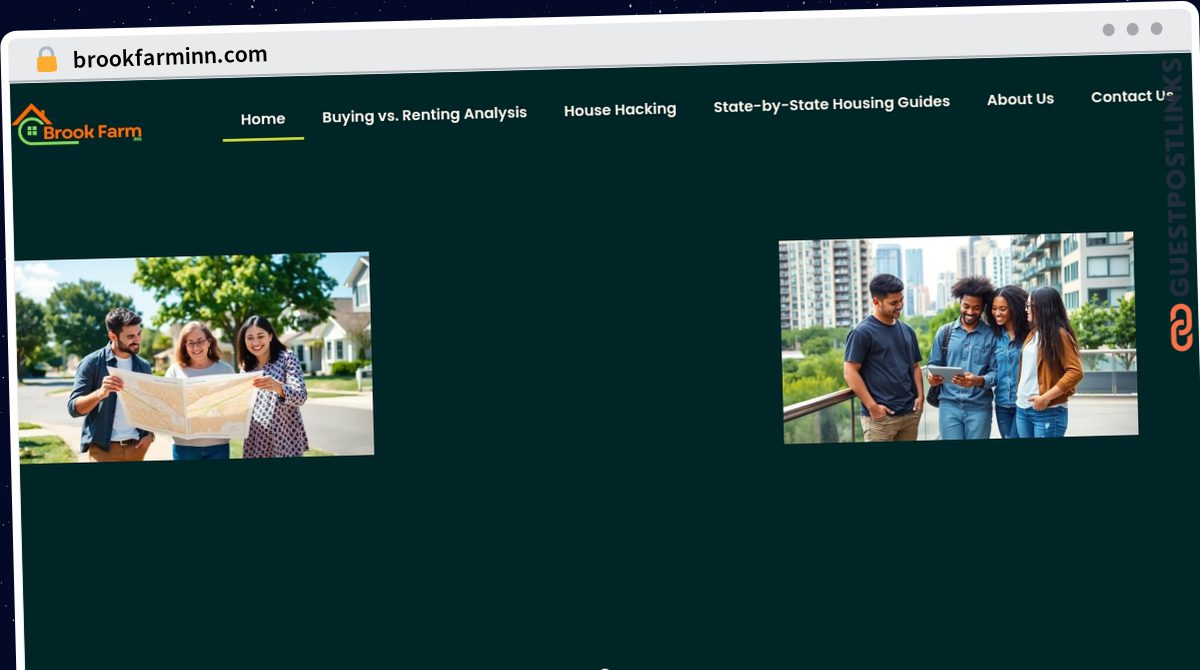Click the middle gray window dot
The width and height of the screenshot is (1200, 670).
tap(1132, 30)
